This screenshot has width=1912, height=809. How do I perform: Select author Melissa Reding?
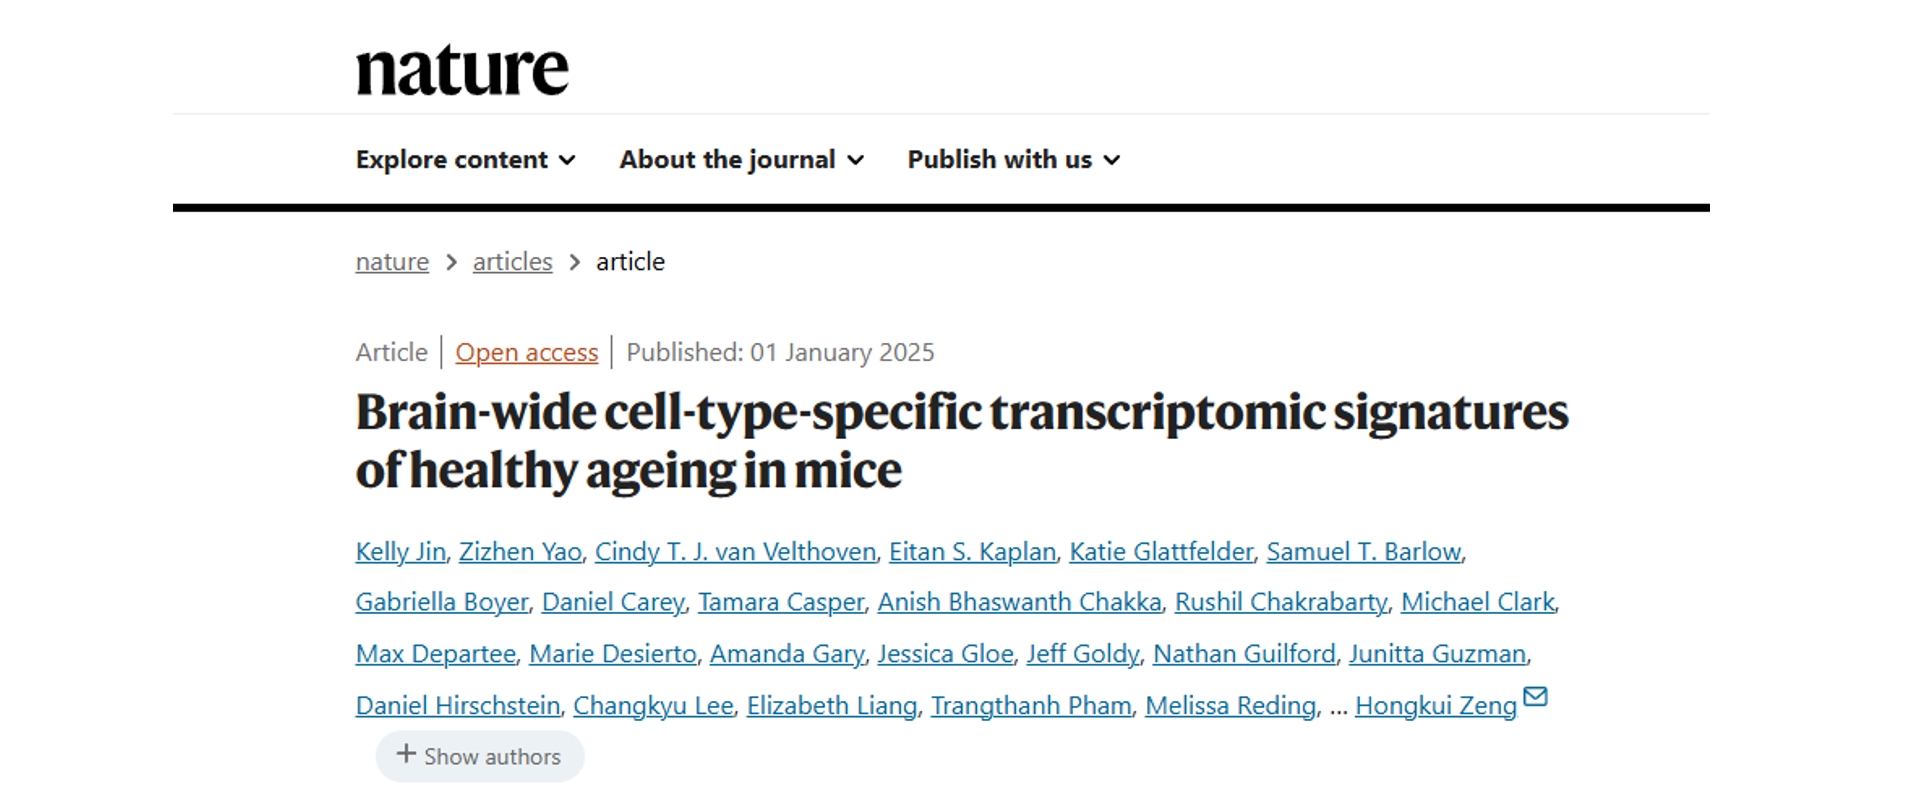pyautogui.click(x=1230, y=706)
